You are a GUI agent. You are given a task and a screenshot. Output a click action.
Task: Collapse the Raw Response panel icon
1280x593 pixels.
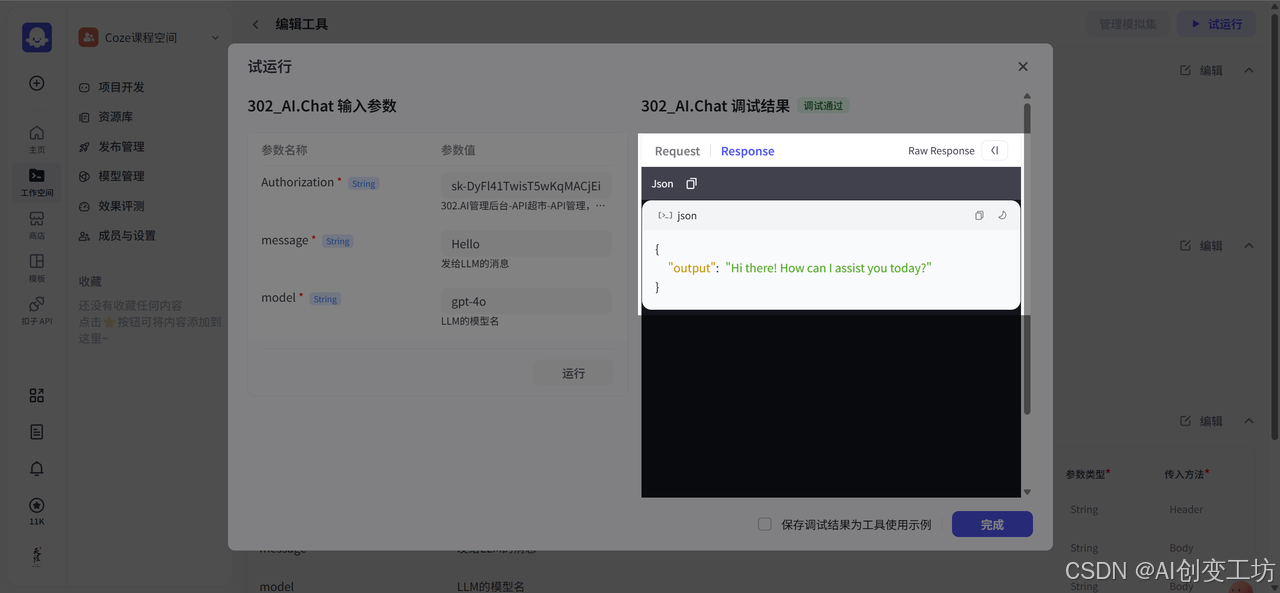coord(994,151)
